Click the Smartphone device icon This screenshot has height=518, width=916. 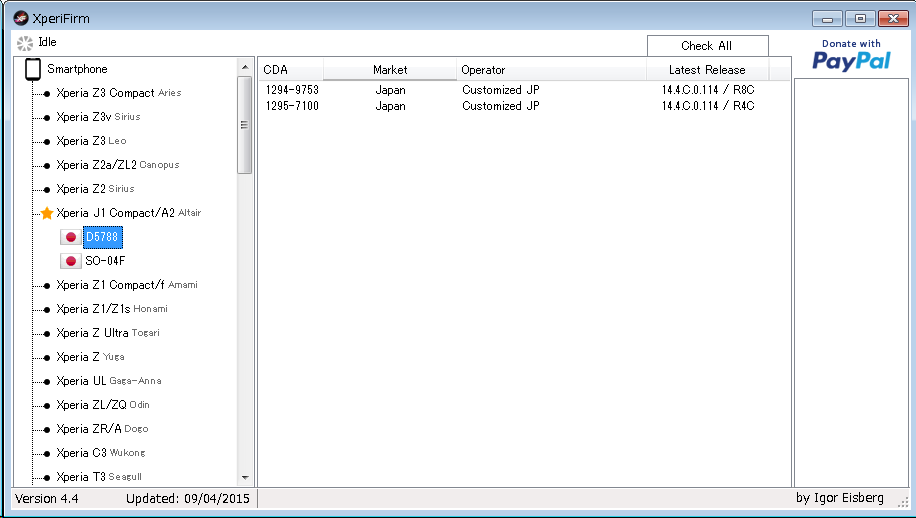(x=33, y=69)
